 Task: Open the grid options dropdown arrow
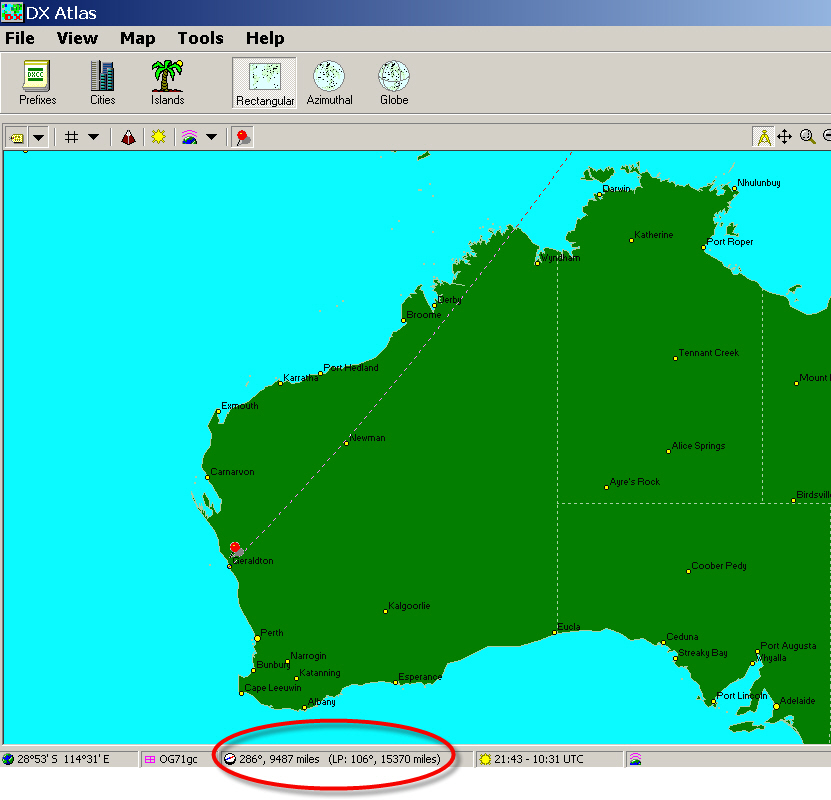tap(92, 136)
